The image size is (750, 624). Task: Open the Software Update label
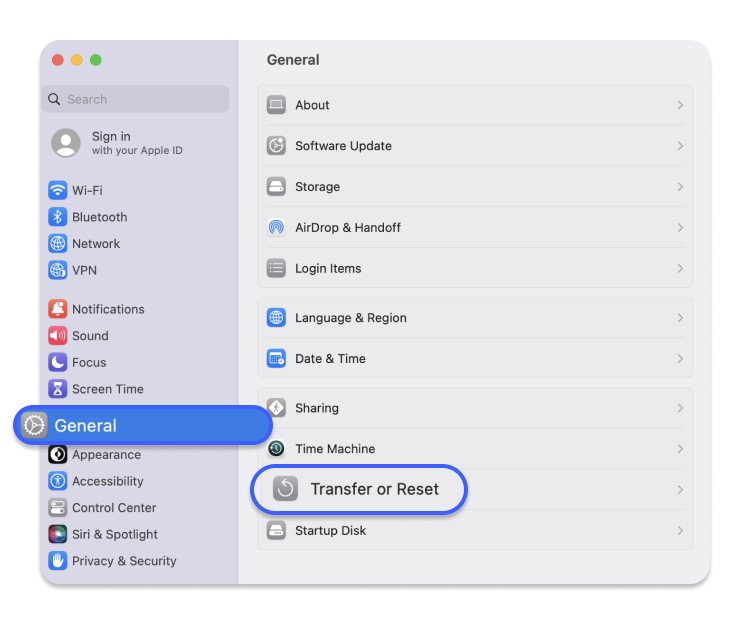coord(343,145)
